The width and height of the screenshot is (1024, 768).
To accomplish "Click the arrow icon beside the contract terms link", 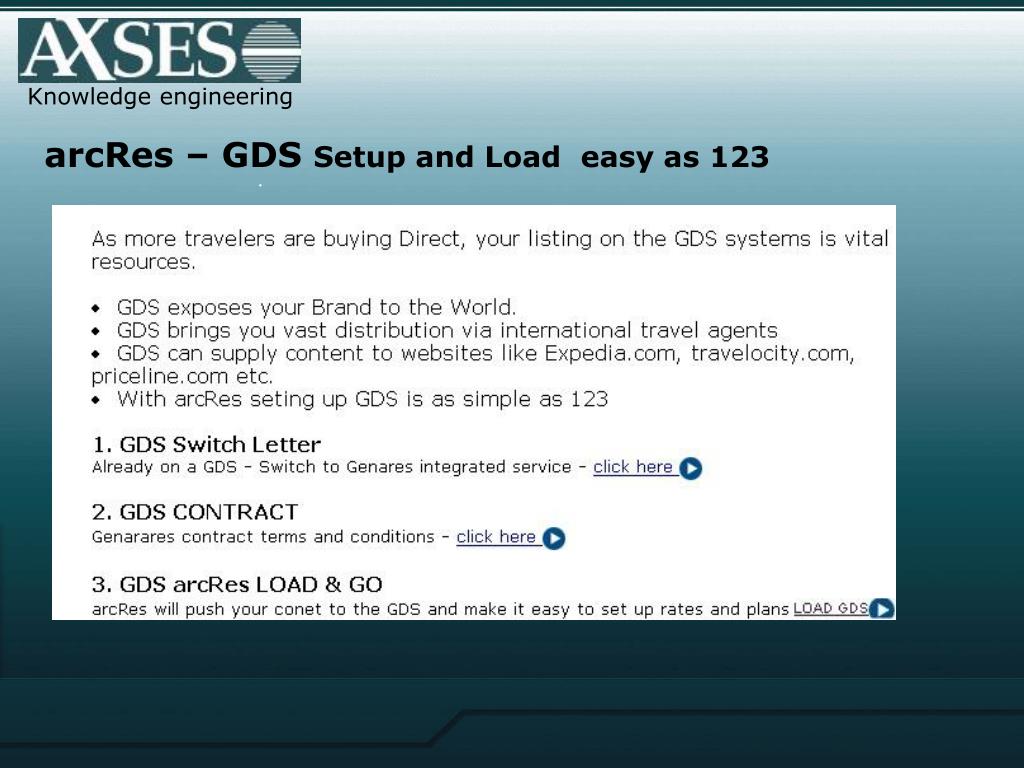I will coord(554,538).
